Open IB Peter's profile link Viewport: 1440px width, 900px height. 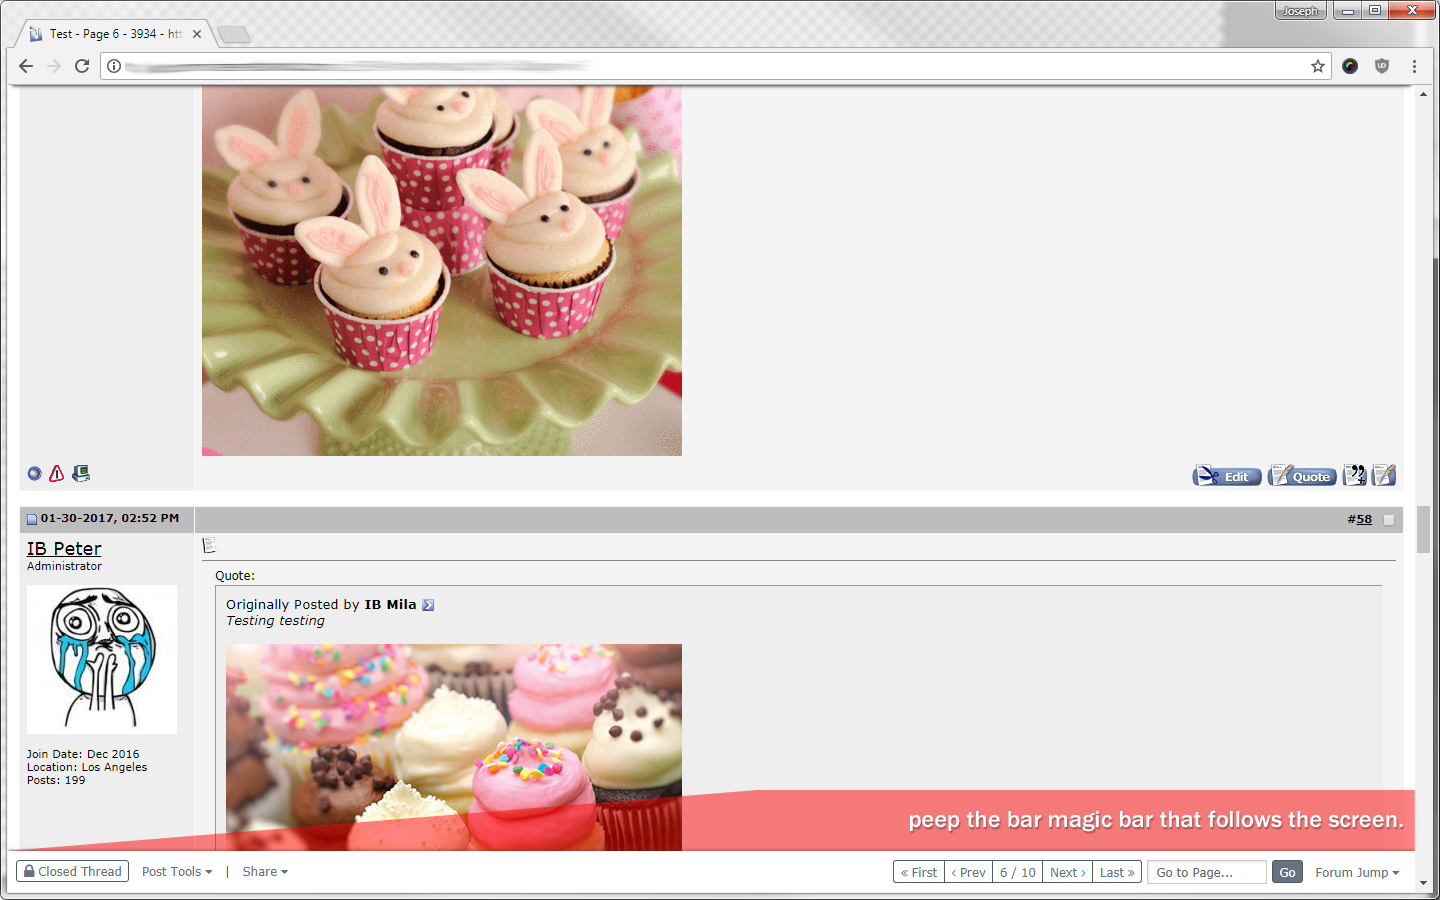(64, 549)
